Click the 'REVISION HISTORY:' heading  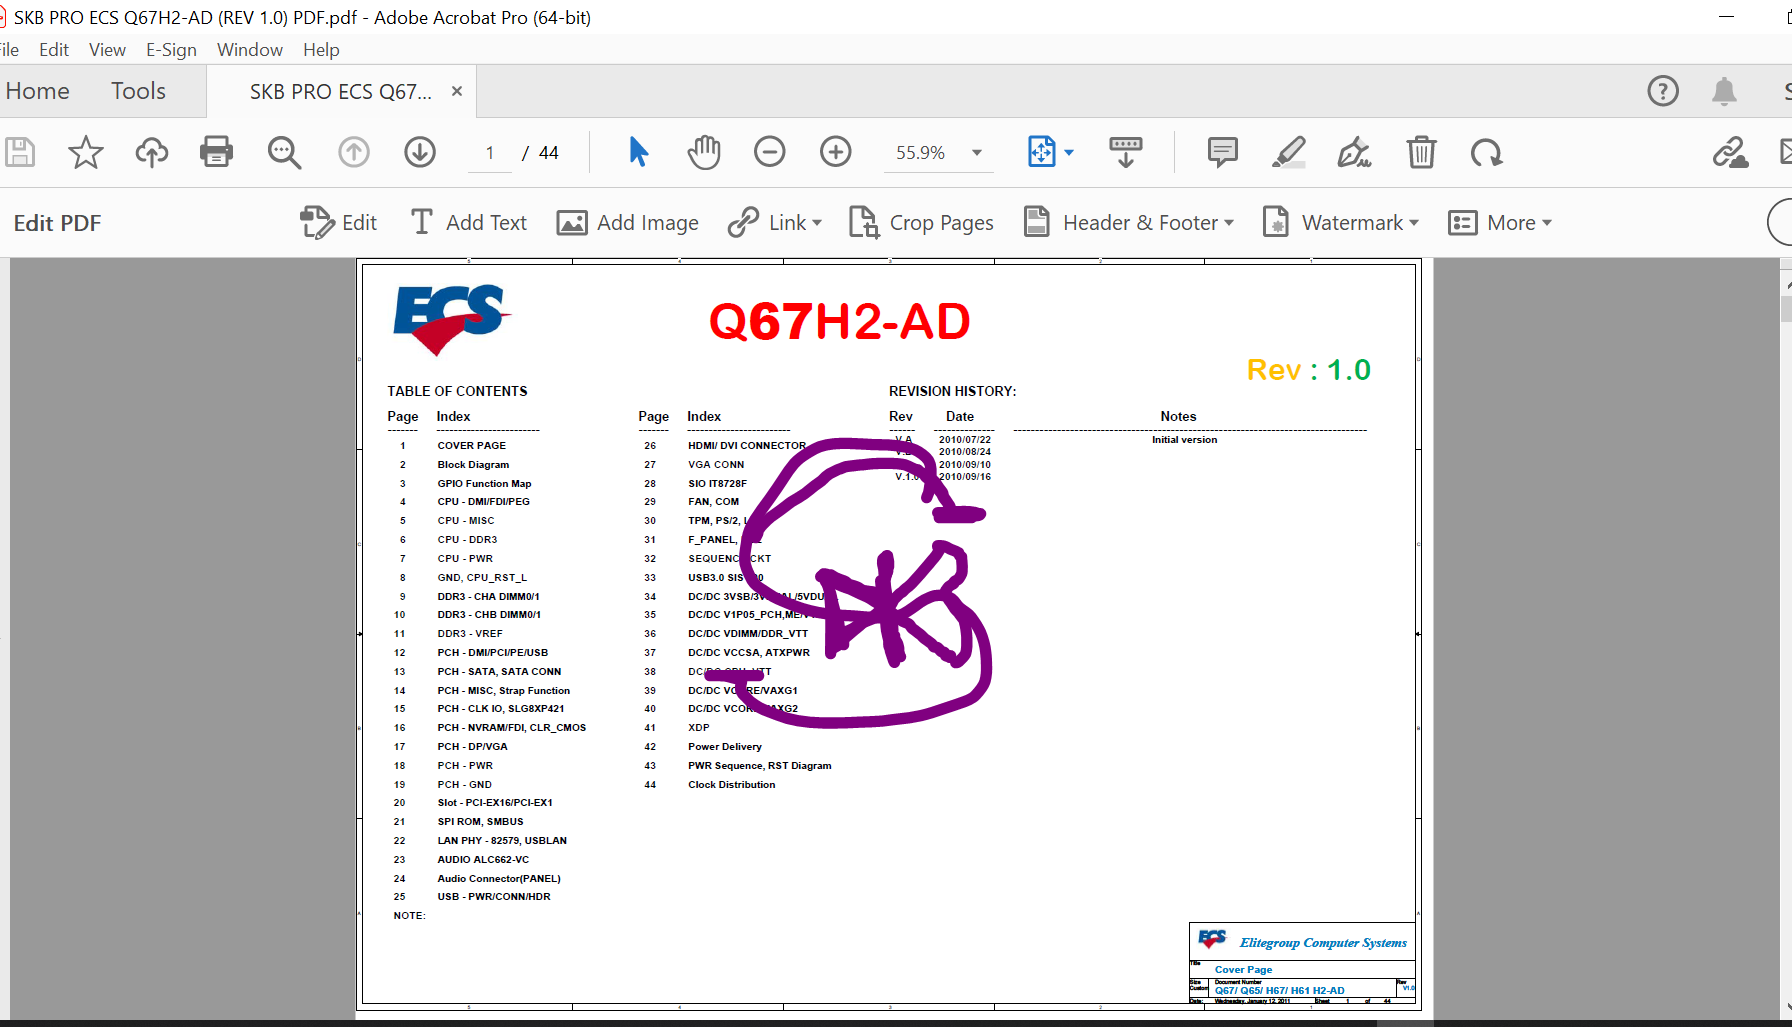953,391
